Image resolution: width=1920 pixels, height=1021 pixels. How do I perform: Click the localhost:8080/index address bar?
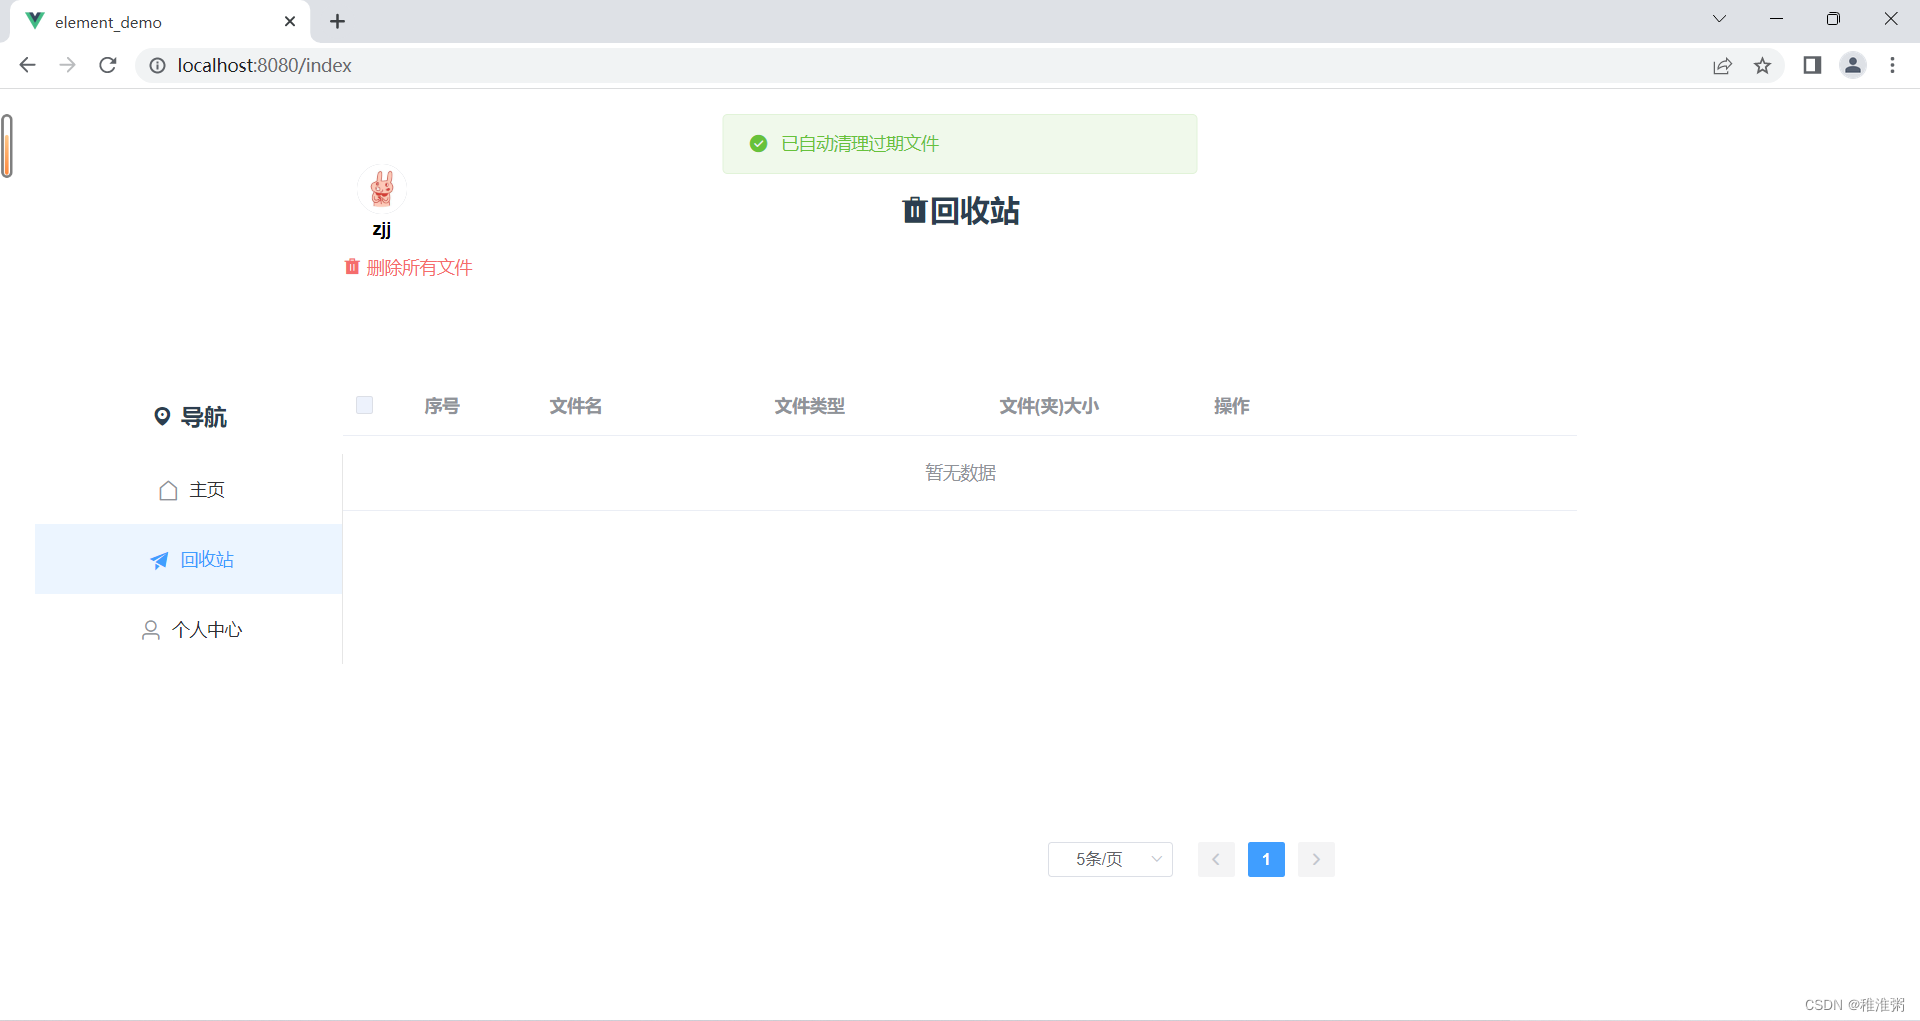click(264, 65)
